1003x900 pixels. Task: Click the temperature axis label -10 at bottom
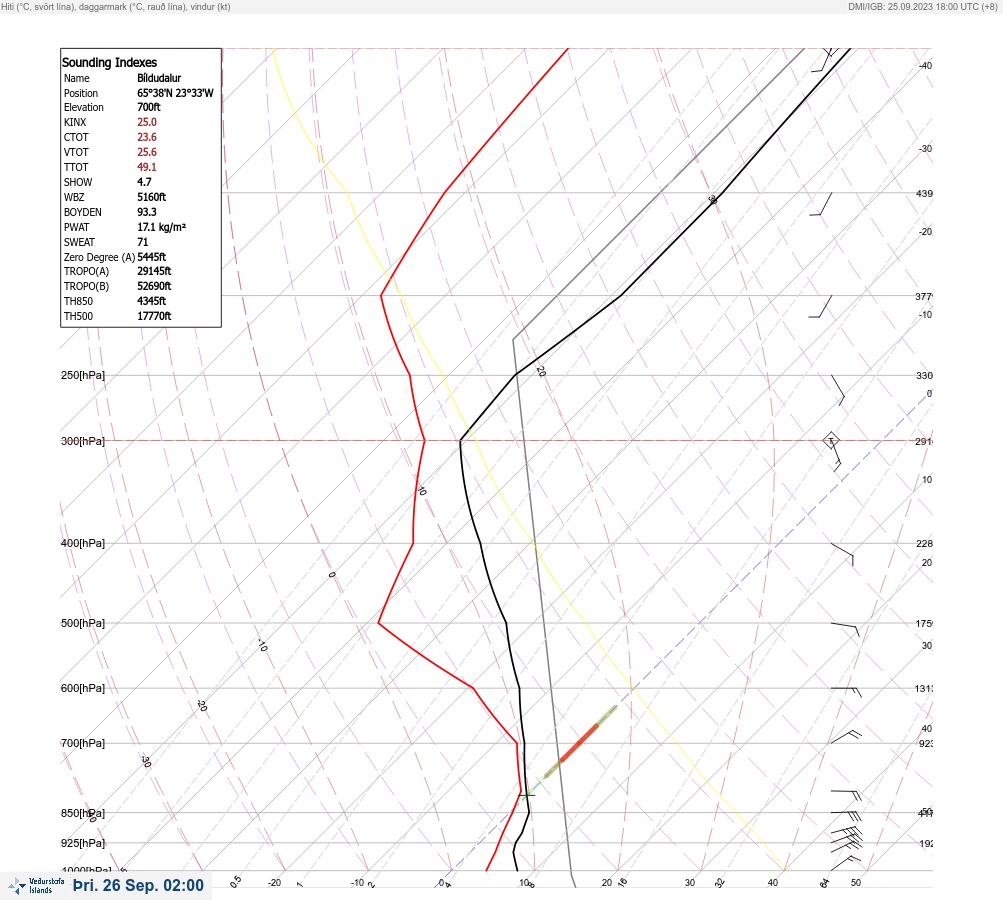358,883
